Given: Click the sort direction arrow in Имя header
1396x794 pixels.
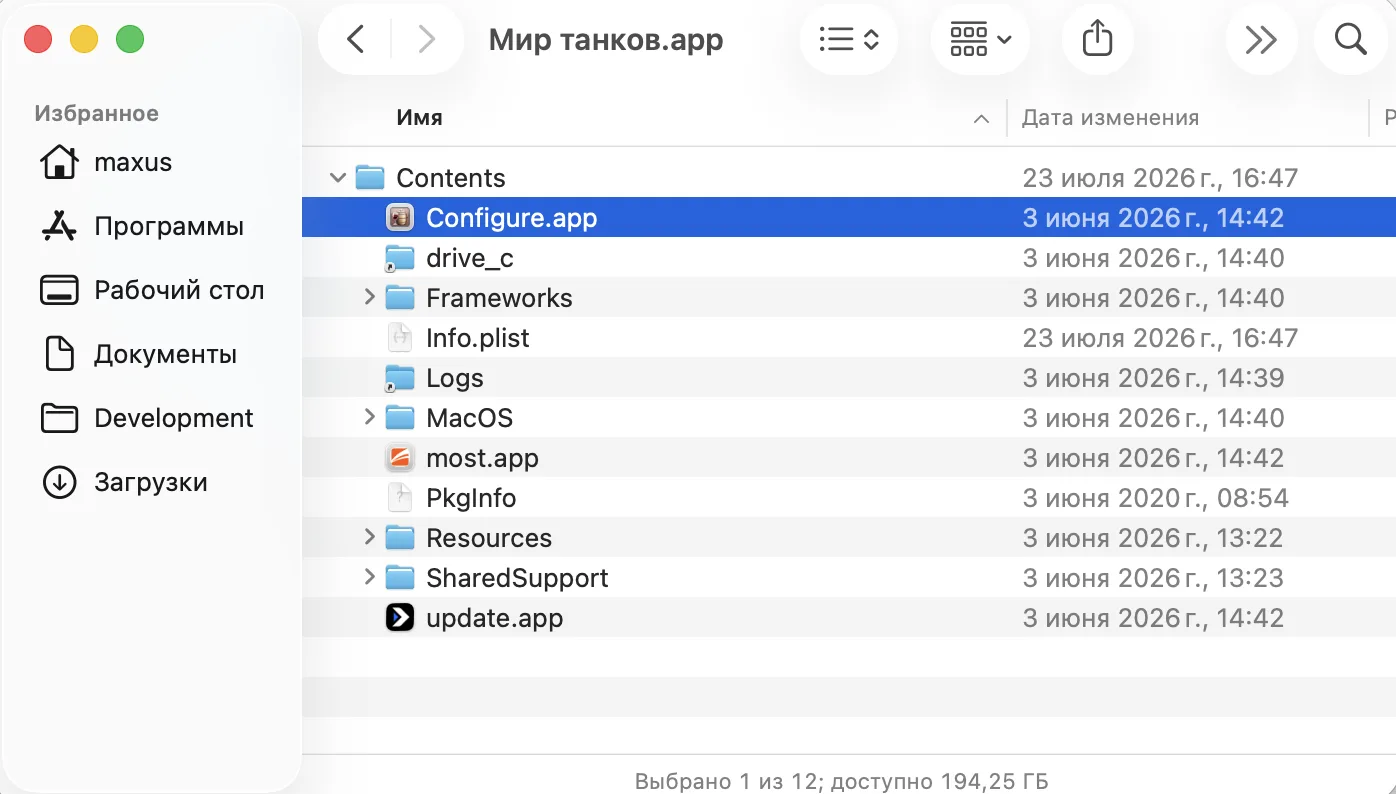Looking at the screenshot, I should coord(981,119).
